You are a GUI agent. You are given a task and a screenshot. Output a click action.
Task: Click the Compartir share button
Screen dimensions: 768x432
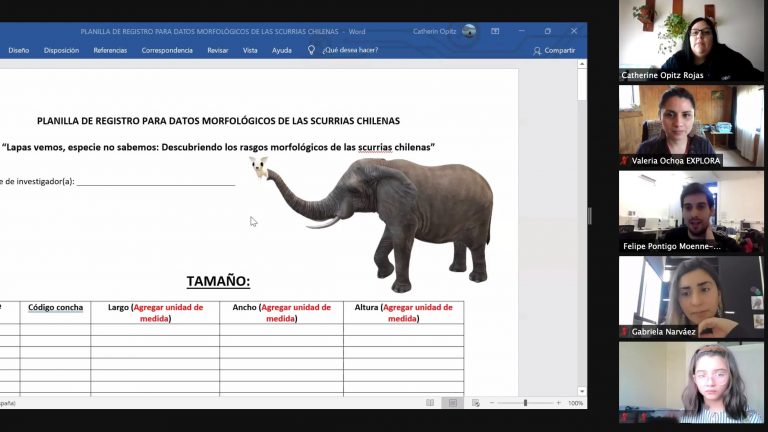tap(554, 50)
